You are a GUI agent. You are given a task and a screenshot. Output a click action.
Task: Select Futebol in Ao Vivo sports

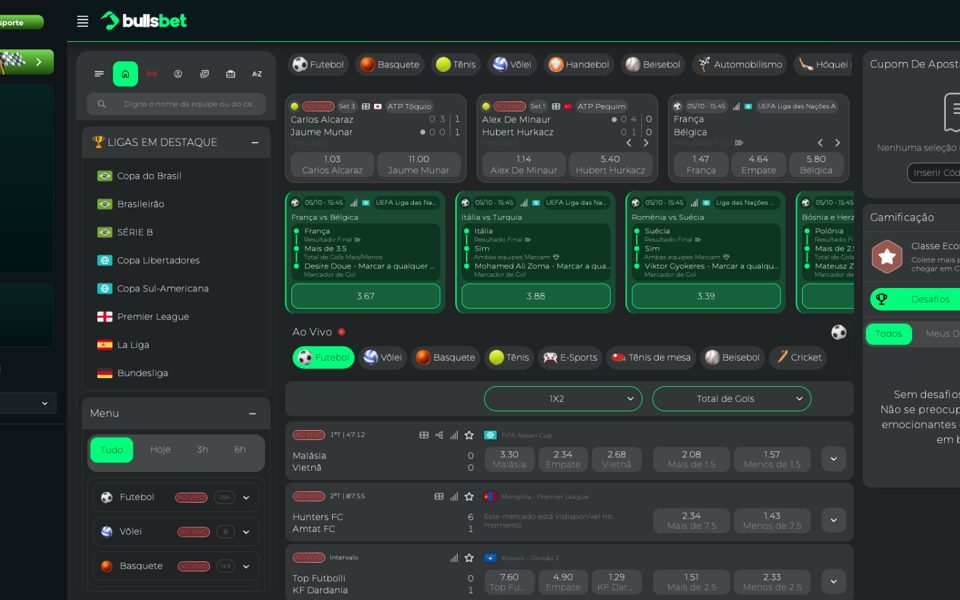323,358
